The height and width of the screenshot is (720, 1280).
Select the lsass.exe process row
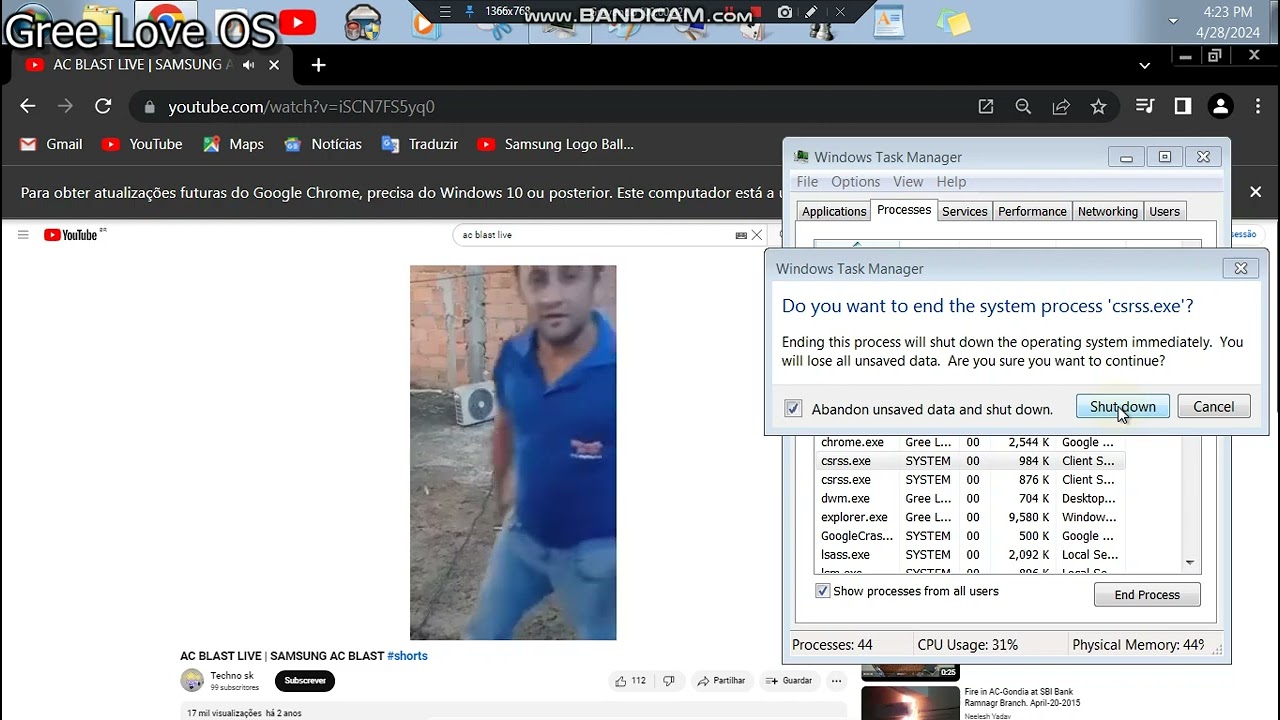point(970,555)
